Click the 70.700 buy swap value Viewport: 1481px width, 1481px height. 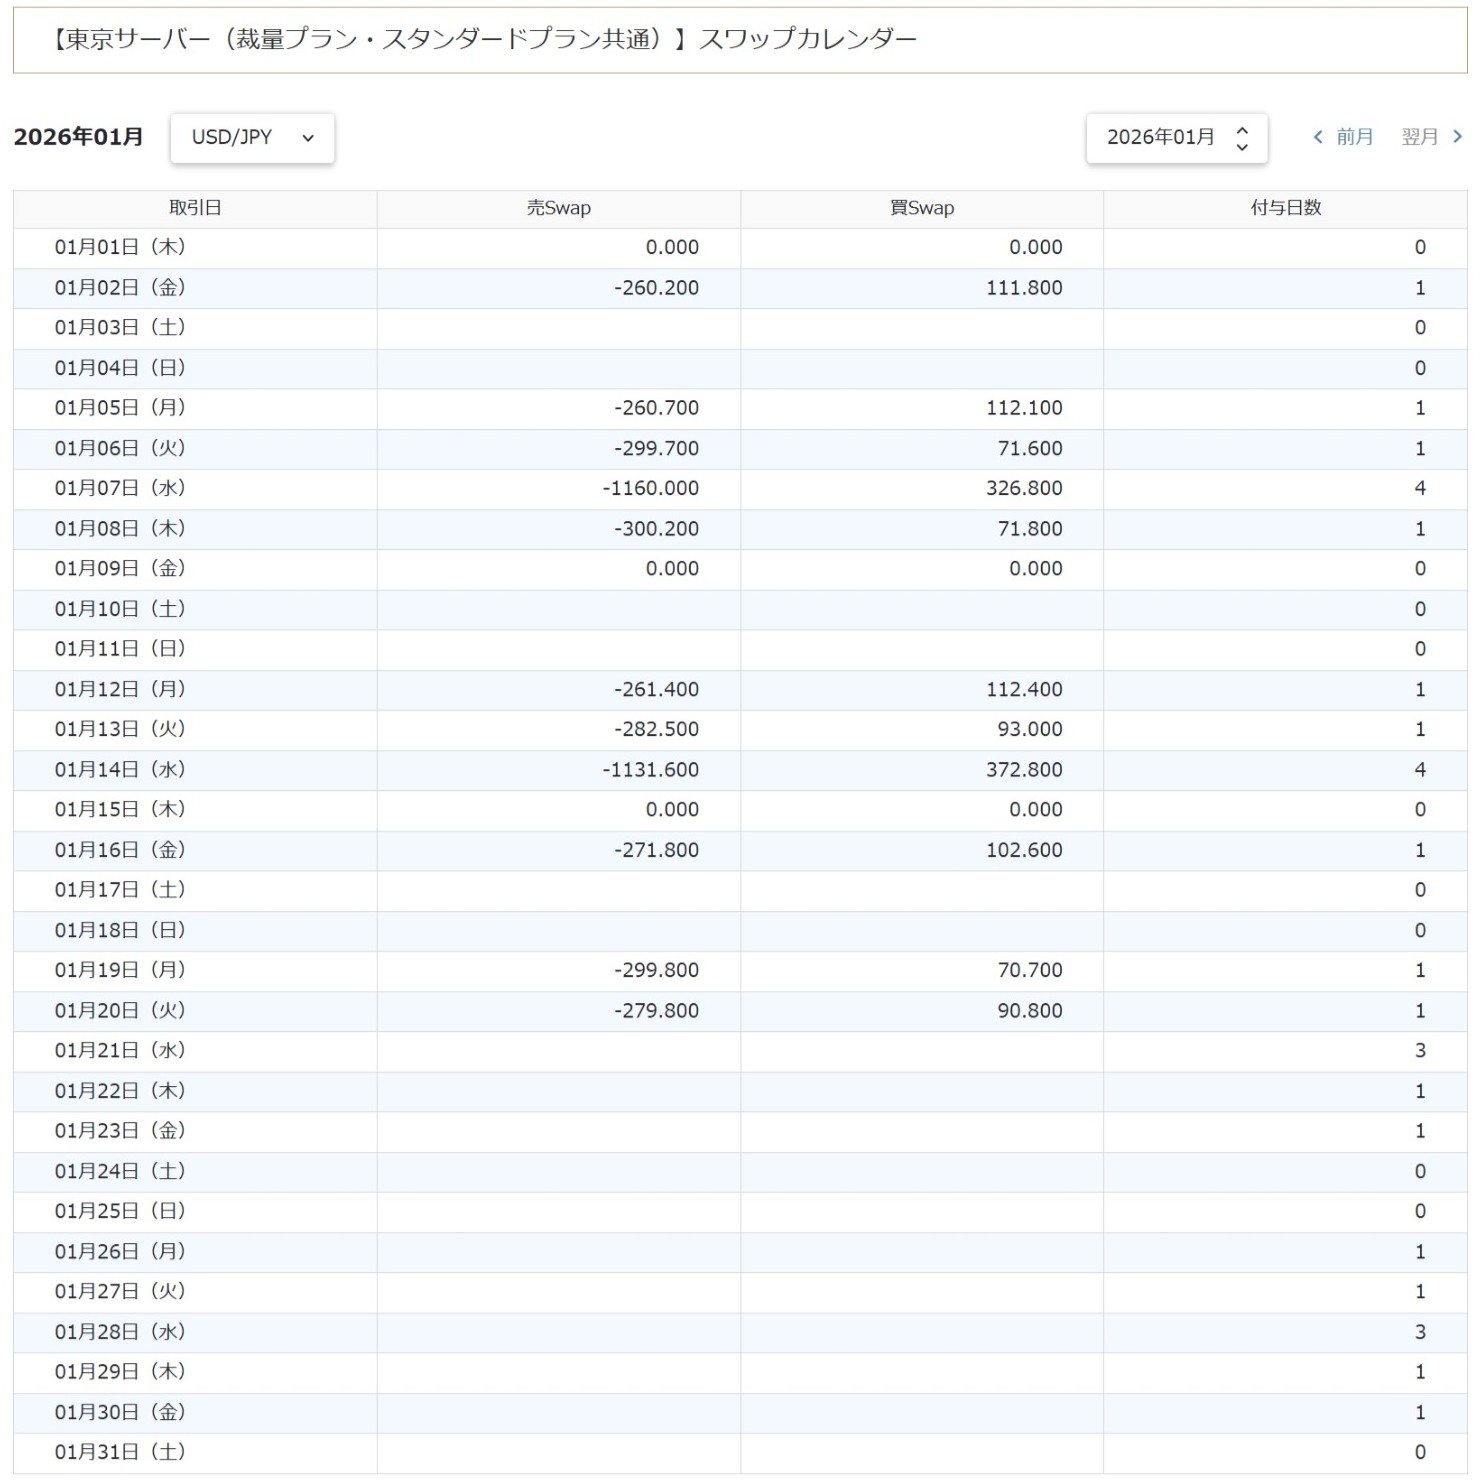[x=1030, y=971]
